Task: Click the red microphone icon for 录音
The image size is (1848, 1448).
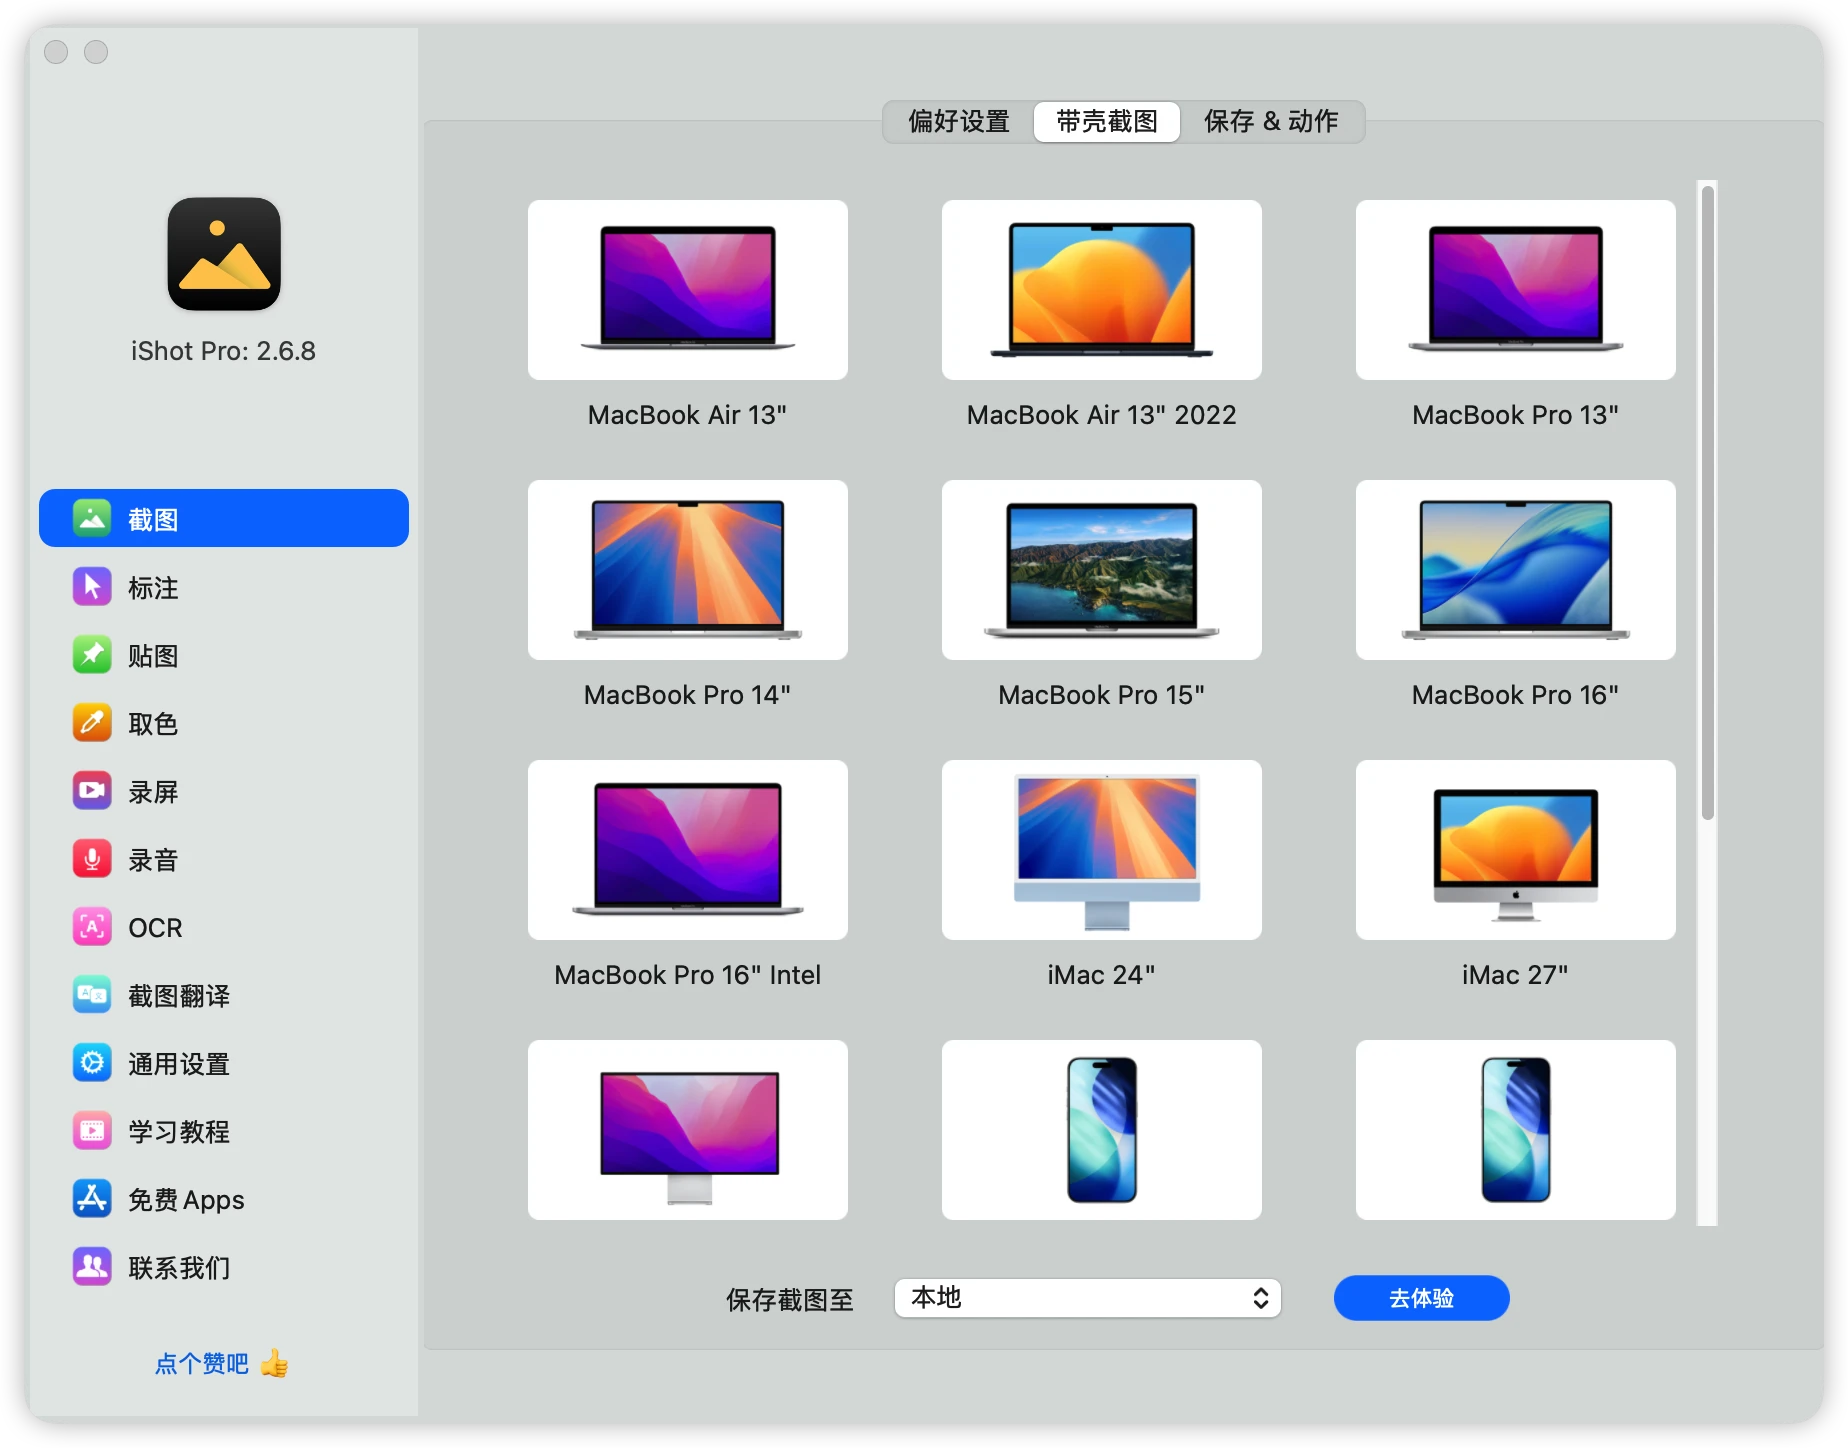Action: coord(92,858)
